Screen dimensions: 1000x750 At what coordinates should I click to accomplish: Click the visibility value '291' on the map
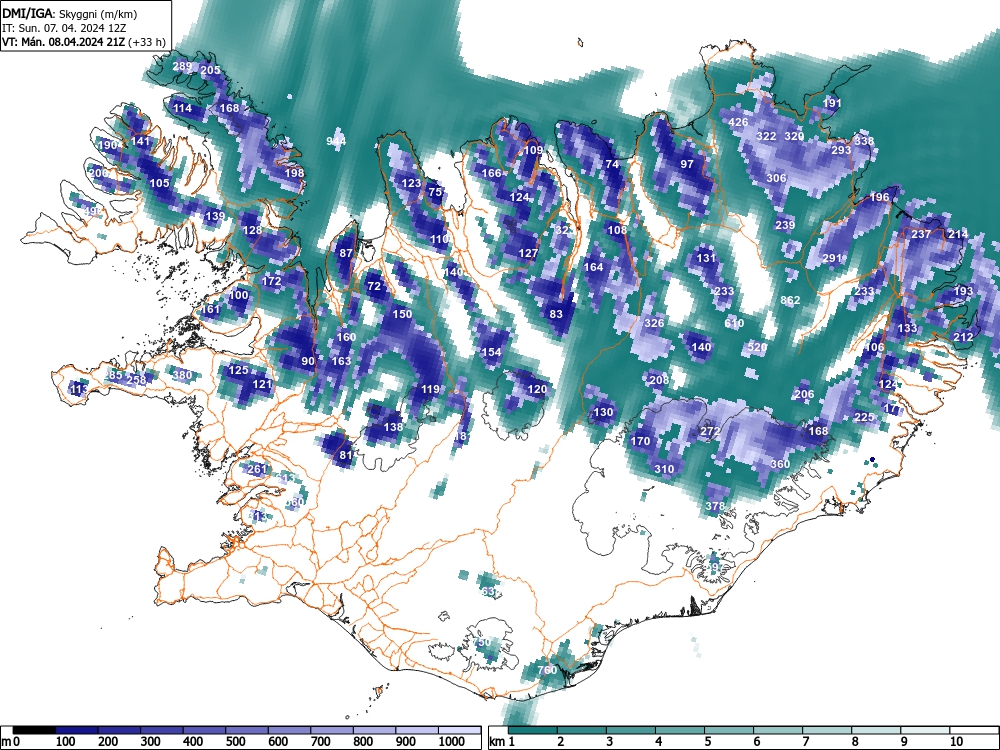(x=832, y=258)
